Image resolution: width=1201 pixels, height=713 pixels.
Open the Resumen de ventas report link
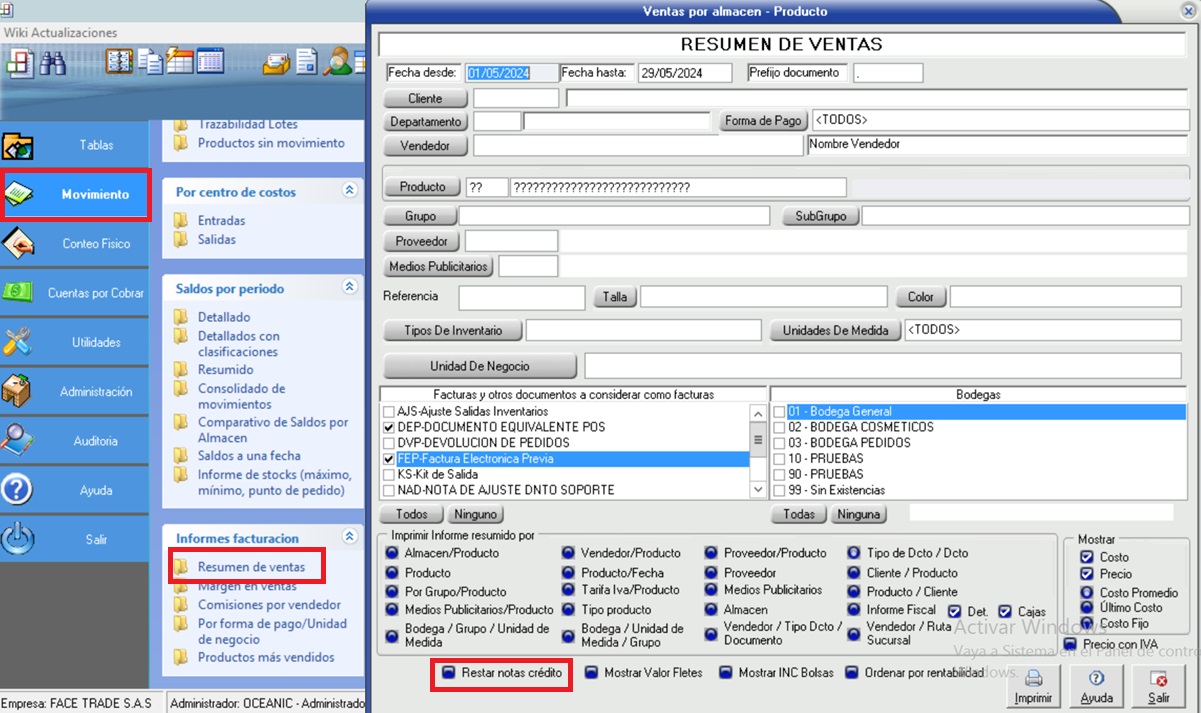coord(251,567)
